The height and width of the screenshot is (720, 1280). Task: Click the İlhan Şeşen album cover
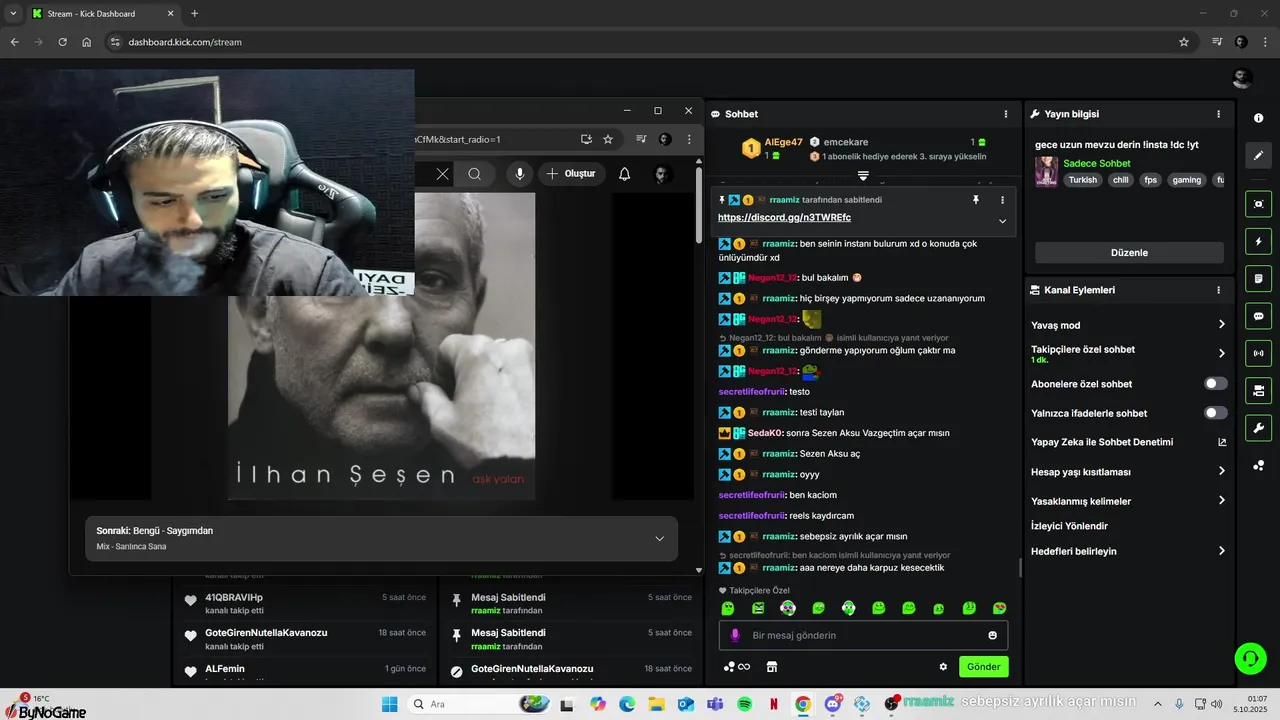(x=382, y=346)
